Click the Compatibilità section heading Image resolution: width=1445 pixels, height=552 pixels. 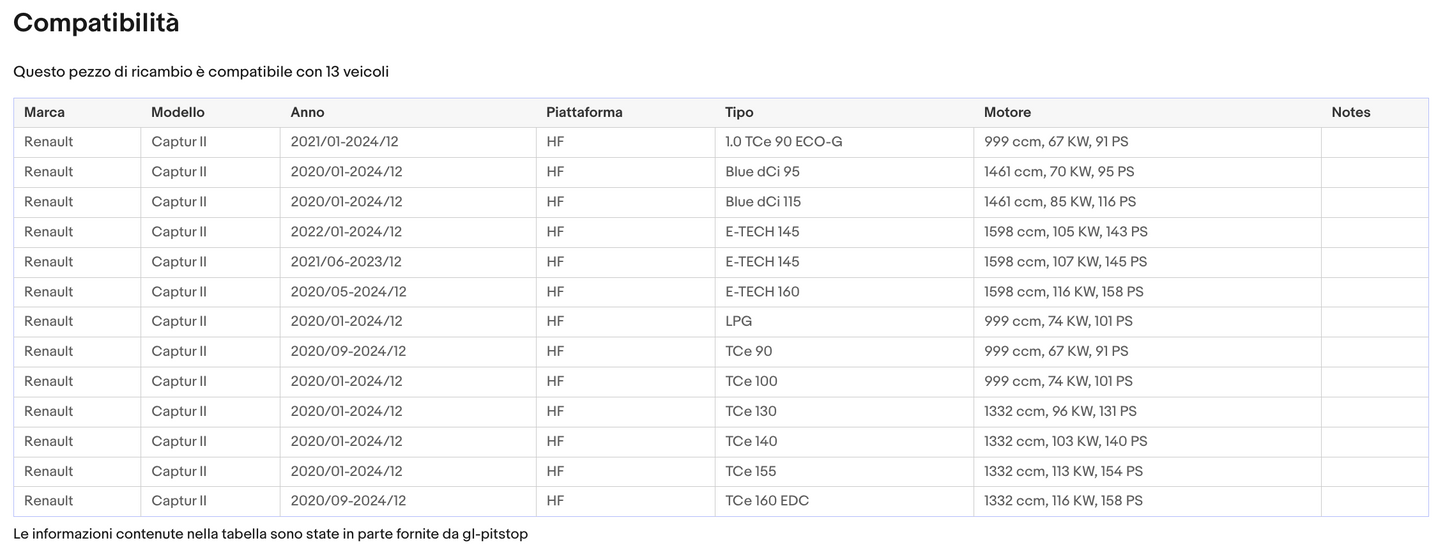click(96, 23)
